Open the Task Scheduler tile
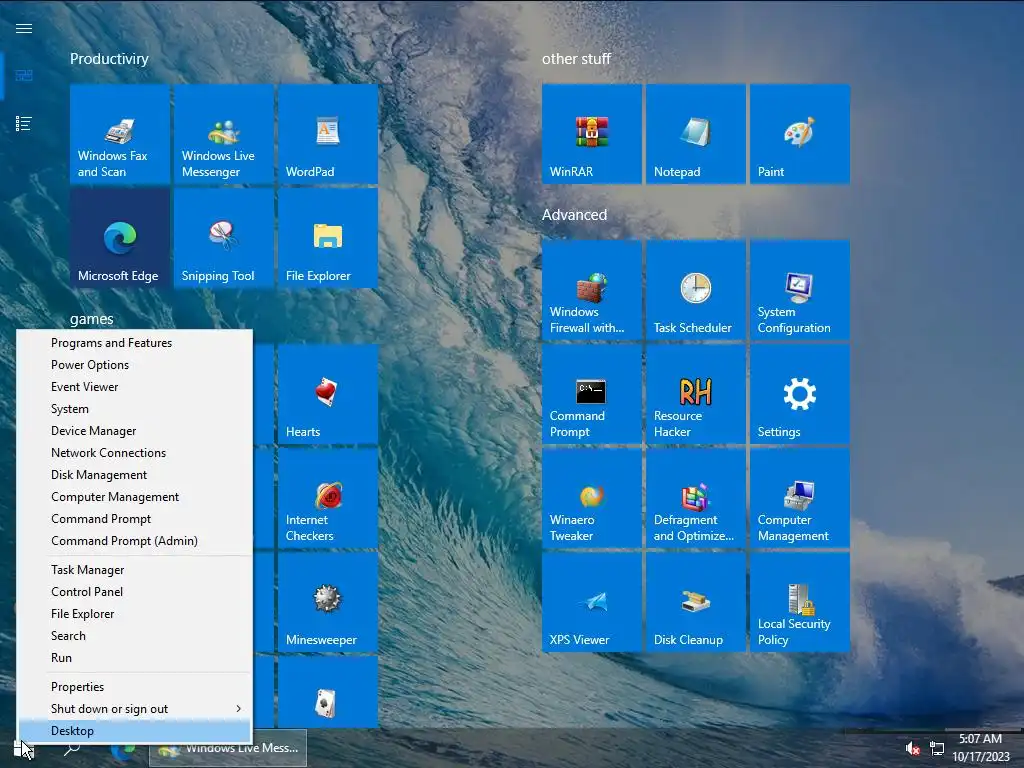The image size is (1024, 768). (x=696, y=290)
